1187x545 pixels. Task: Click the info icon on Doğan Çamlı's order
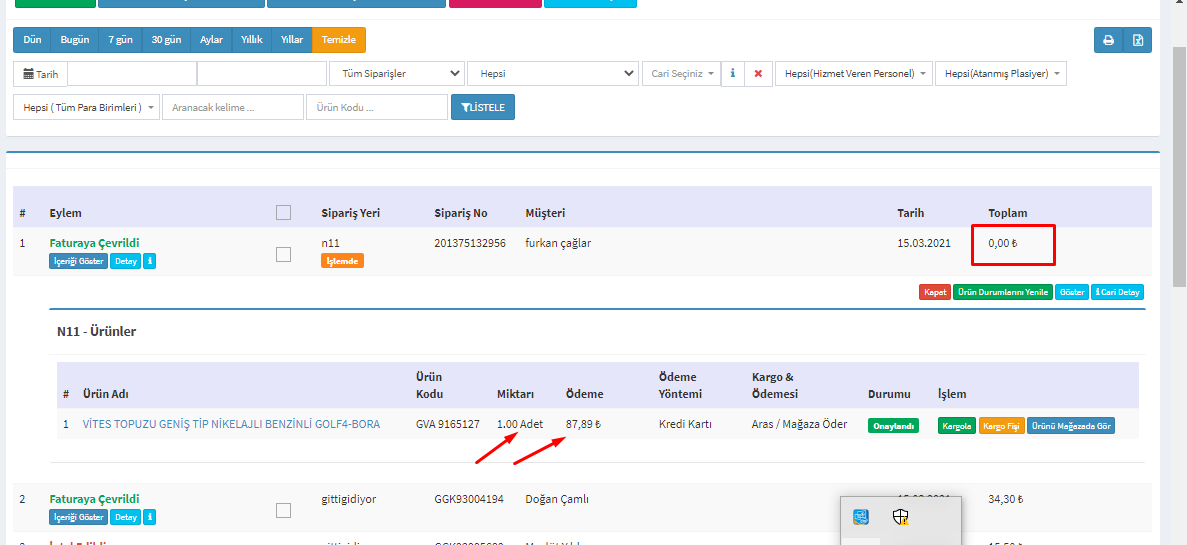(150, 517)
